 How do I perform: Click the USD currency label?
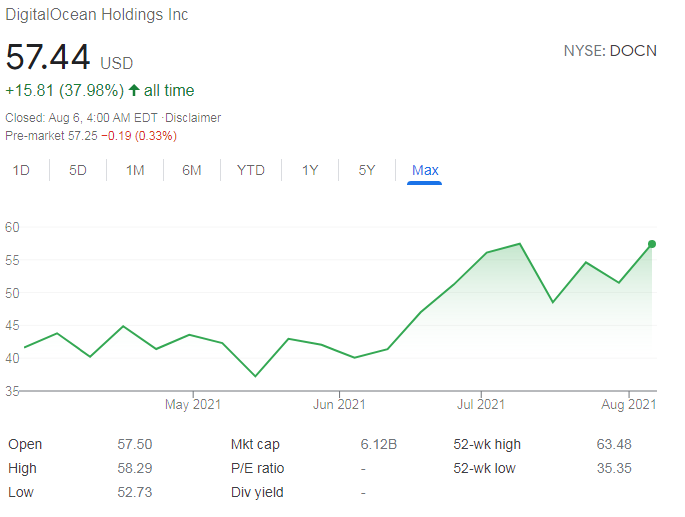tap(117, 63)
